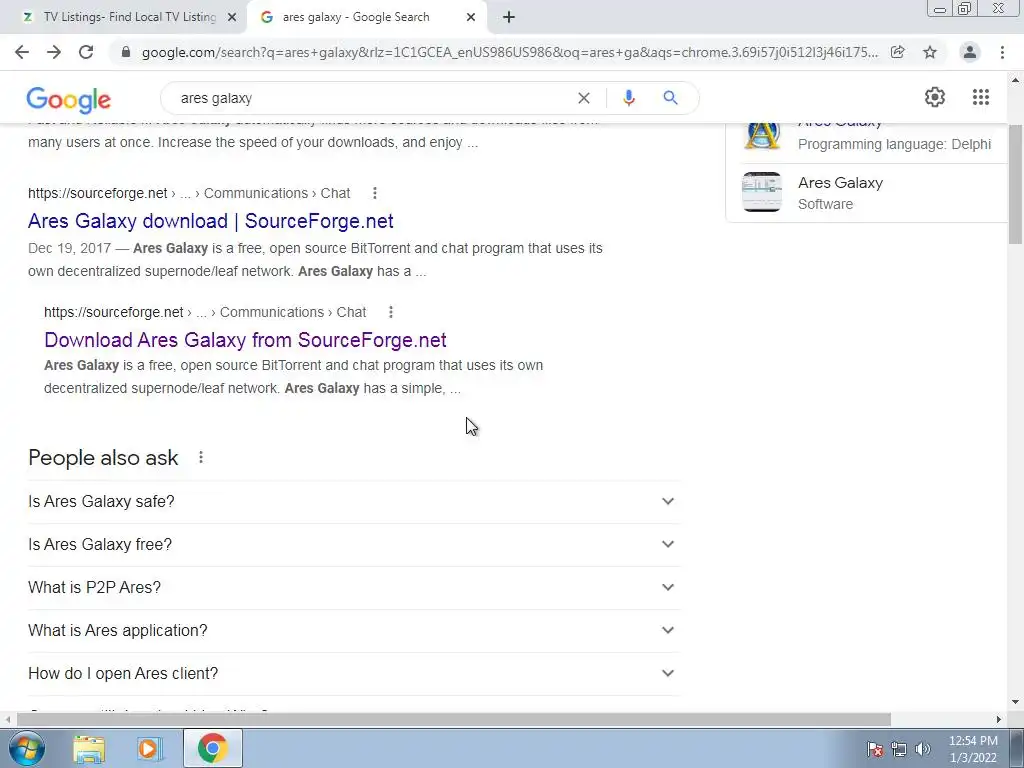View site security lock info
The width and height of the screenshot is (1024, 768).
(126, 52)
